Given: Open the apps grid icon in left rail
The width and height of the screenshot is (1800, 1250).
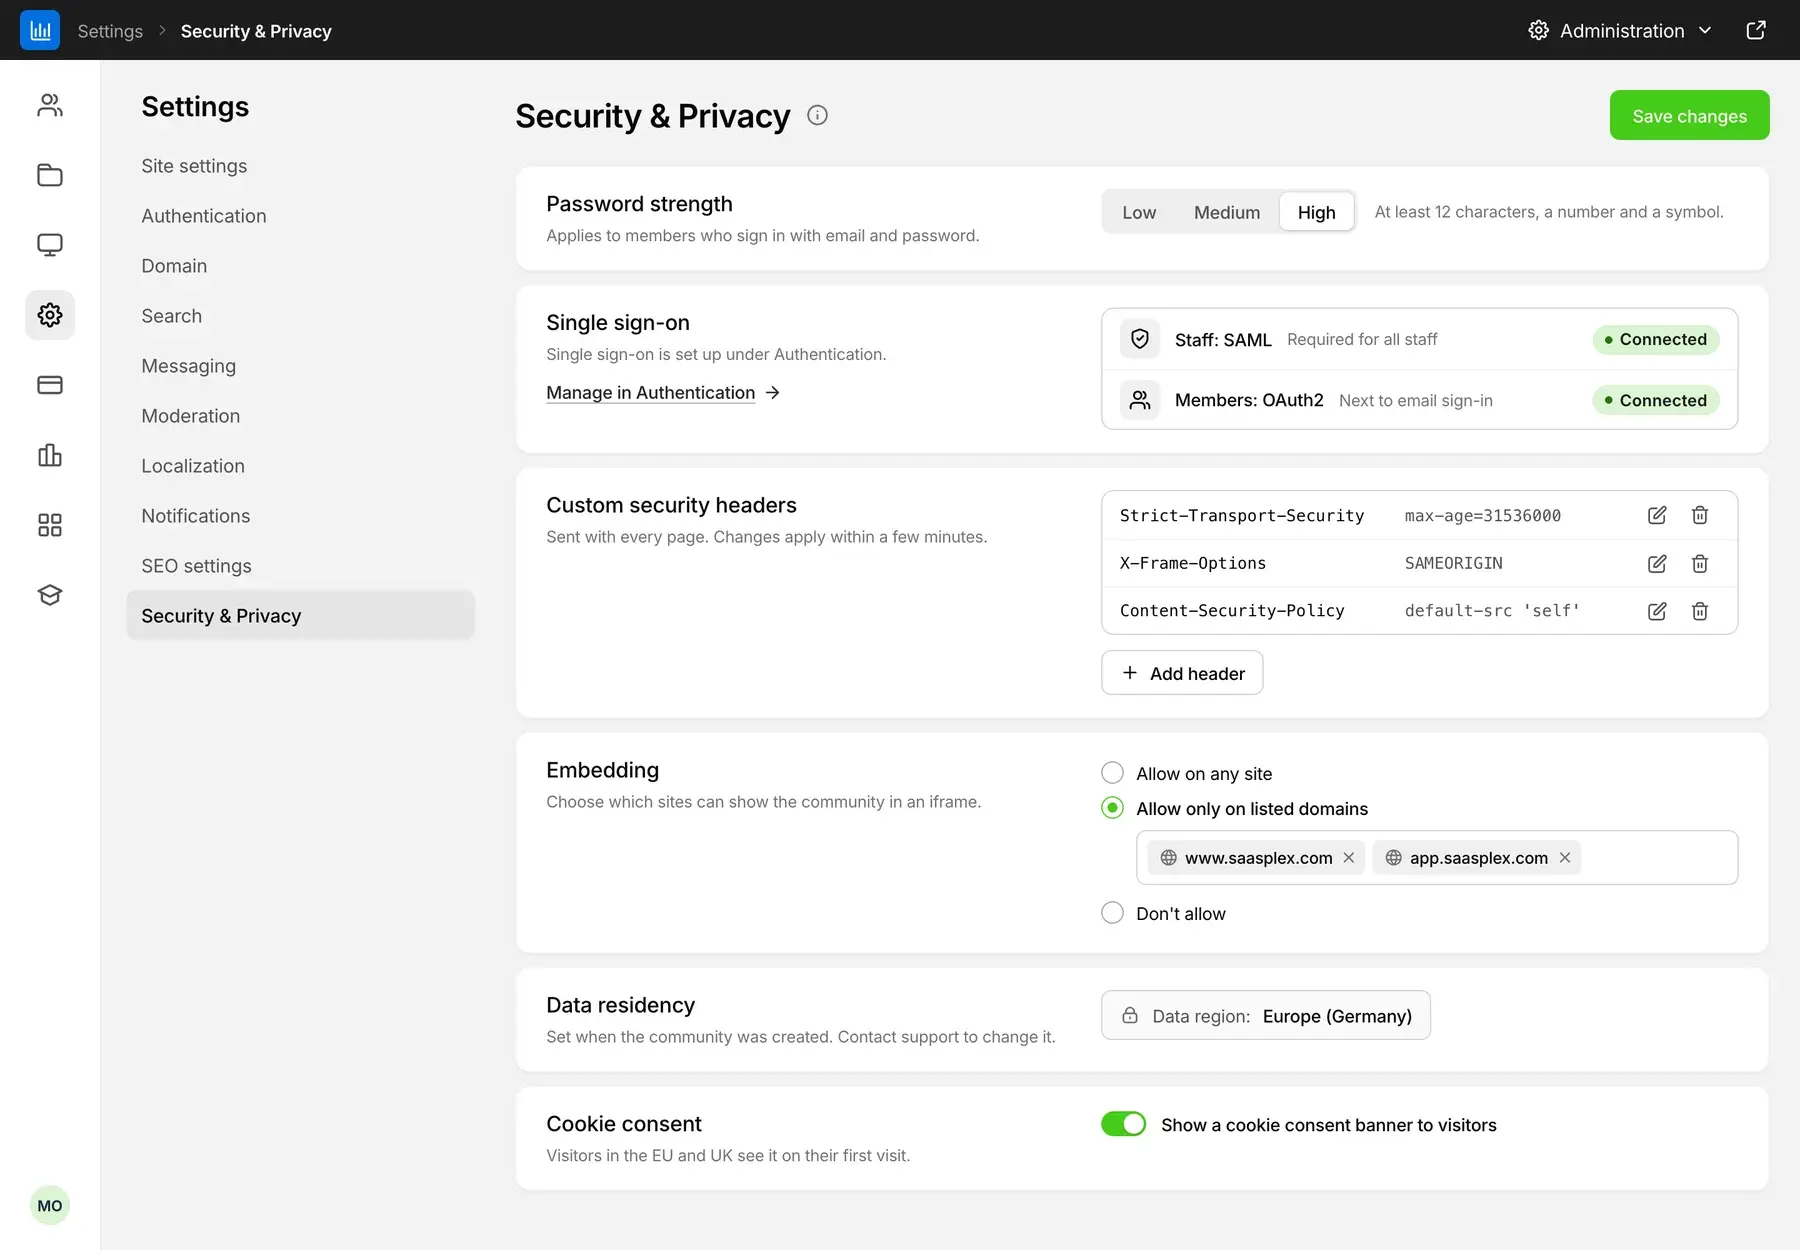Looking at the screenshot, I should click(50, 525).
